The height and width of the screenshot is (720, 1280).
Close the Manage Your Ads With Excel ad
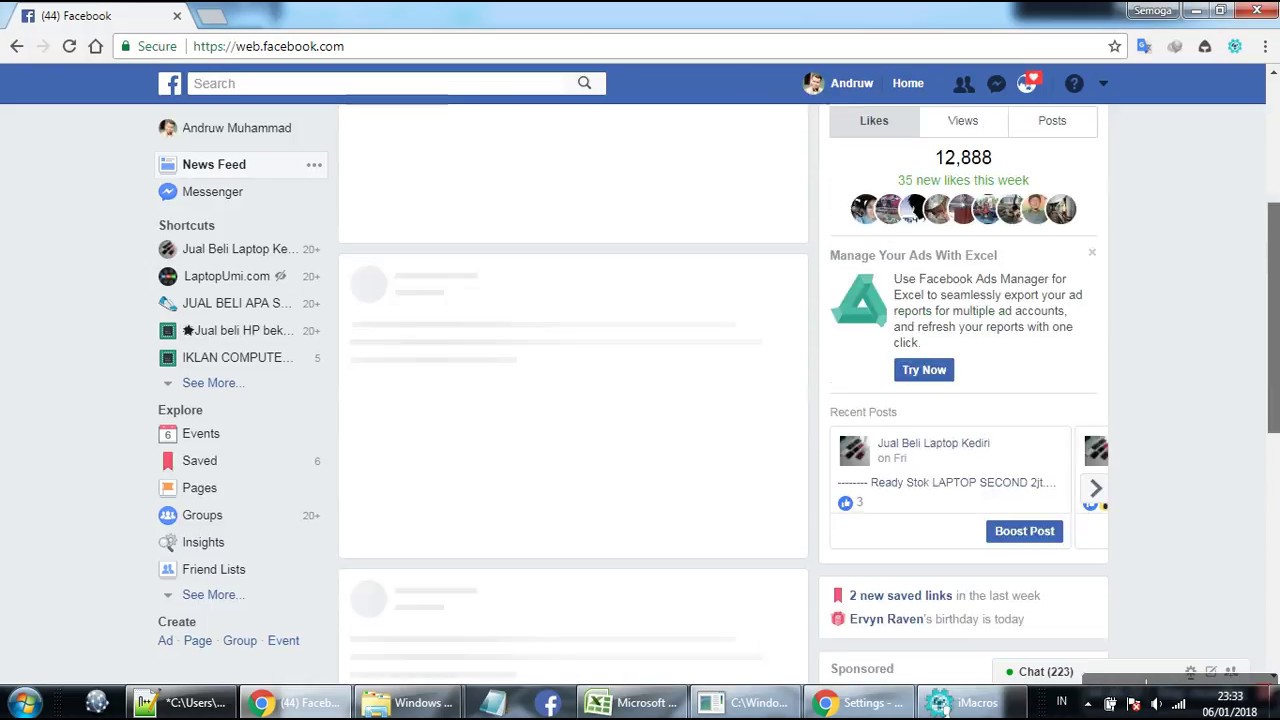point(1092,253)
